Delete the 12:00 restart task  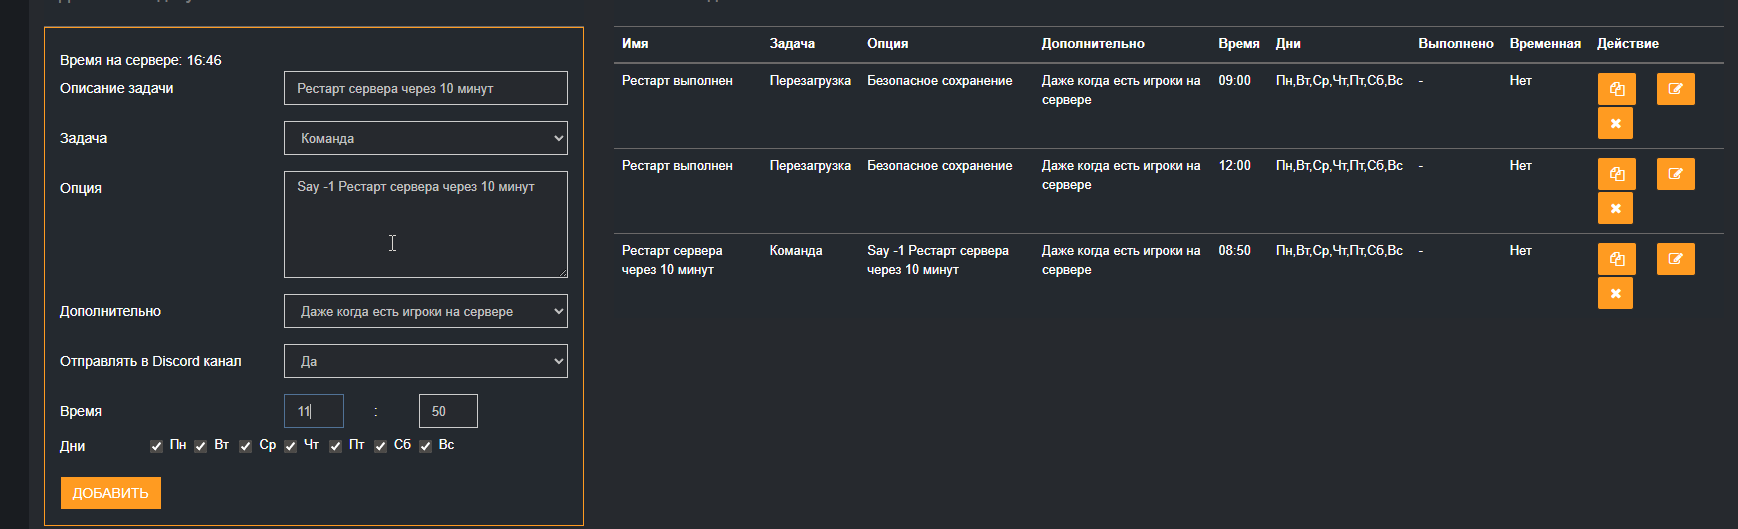pyautogui.click(x=1615, y=209)
